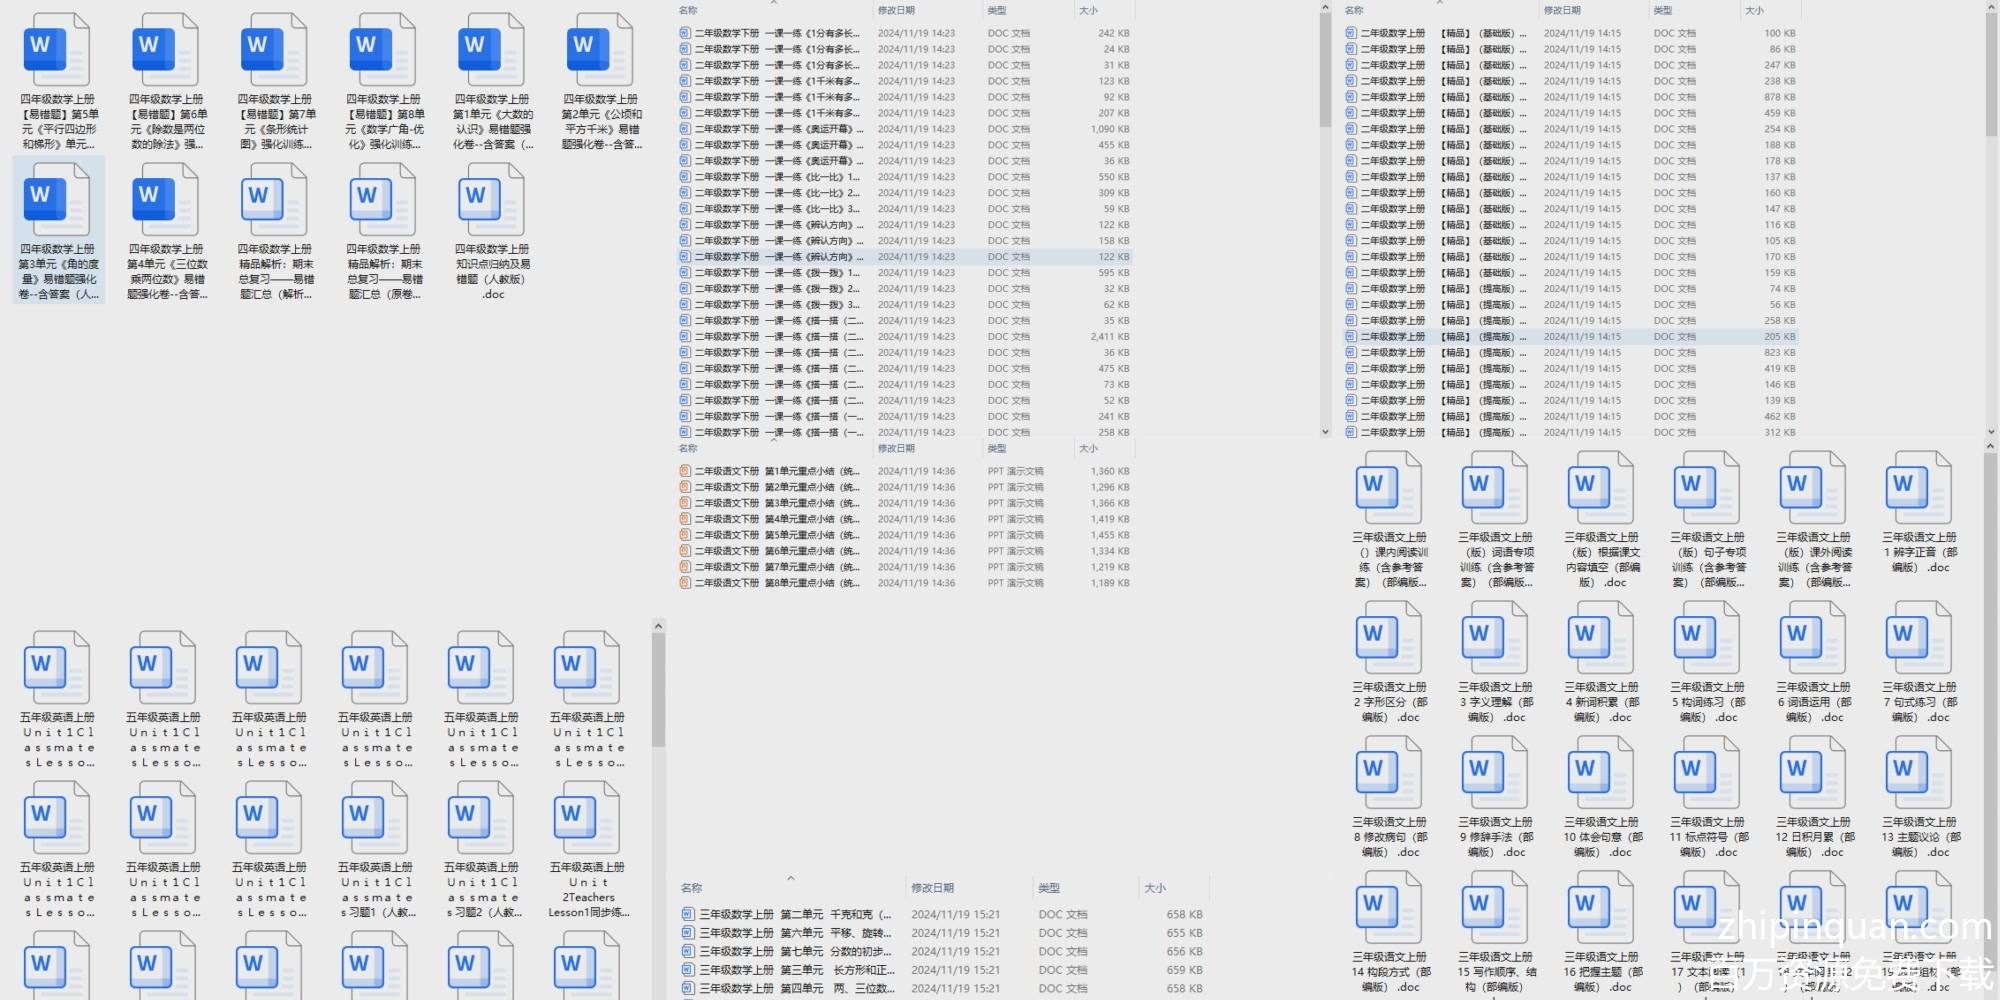This screenshot has width=2000, height=1000.
Task: Click 类型 header above 二年级数学下册 file list
Action: [x=997, y=11]
